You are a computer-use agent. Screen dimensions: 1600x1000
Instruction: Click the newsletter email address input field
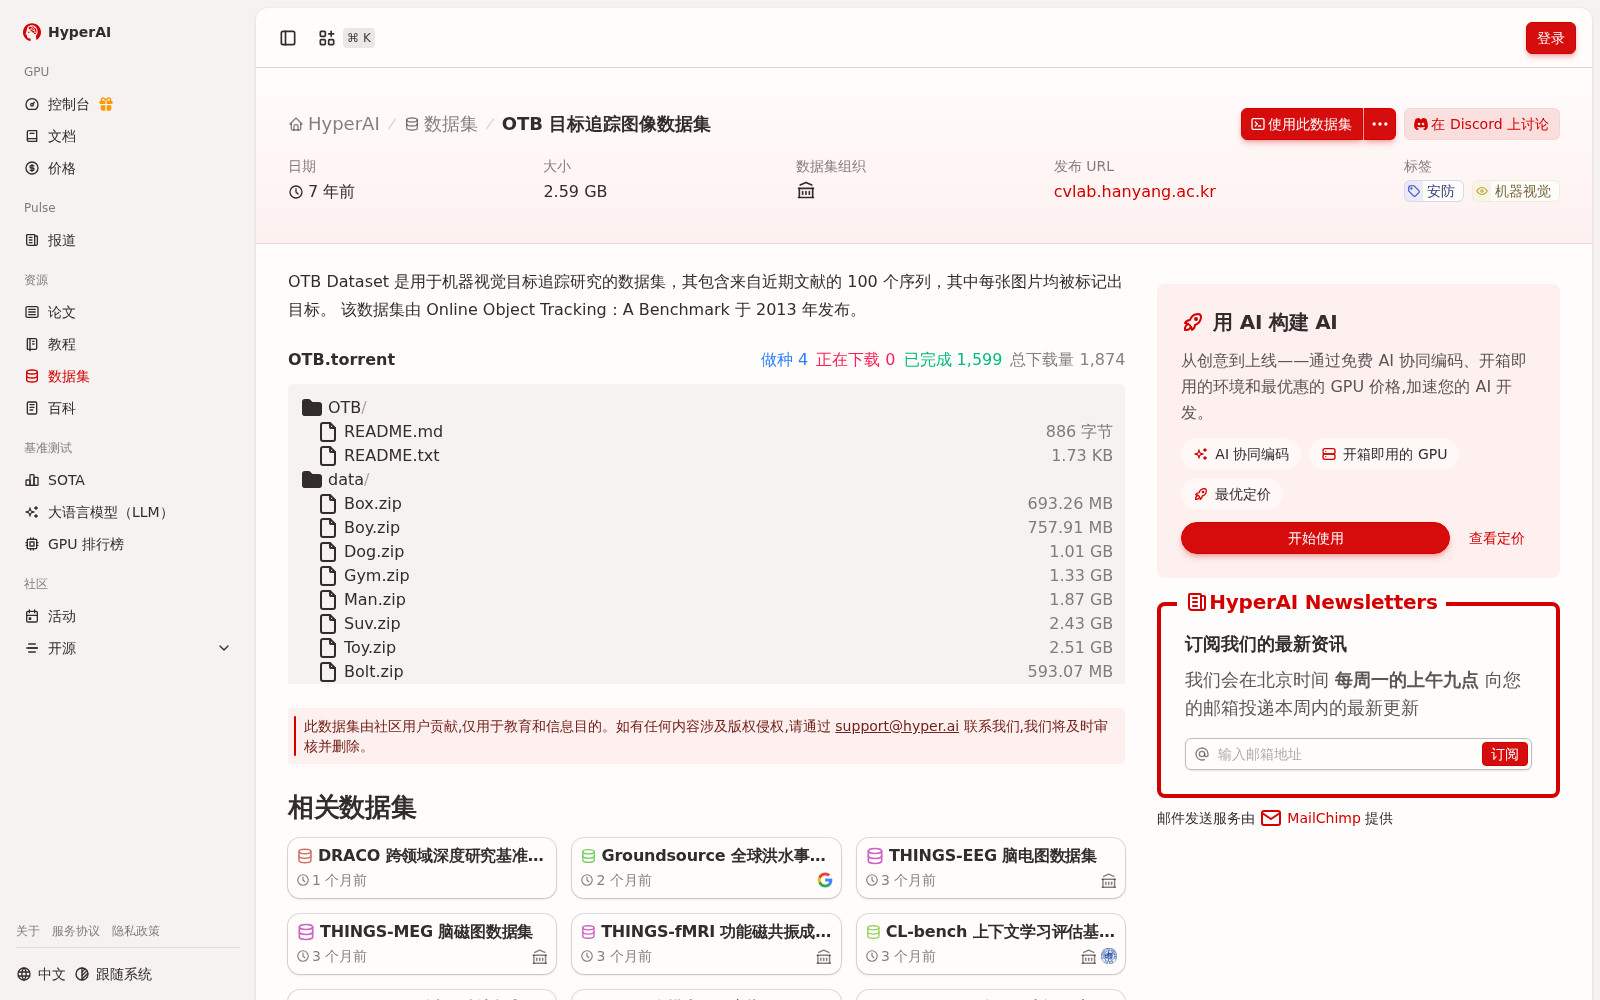click(x=1345, y=754)
